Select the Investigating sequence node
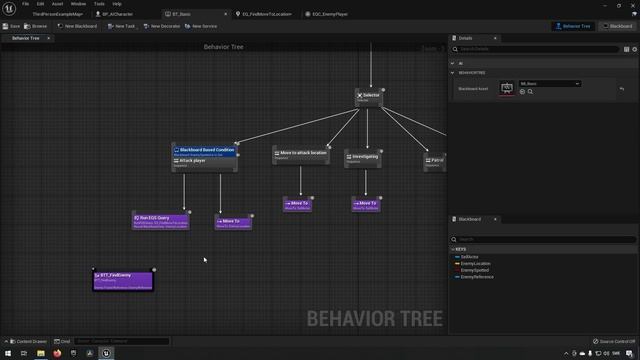Viewport: 640px width, 360px height. coord(363,158)
